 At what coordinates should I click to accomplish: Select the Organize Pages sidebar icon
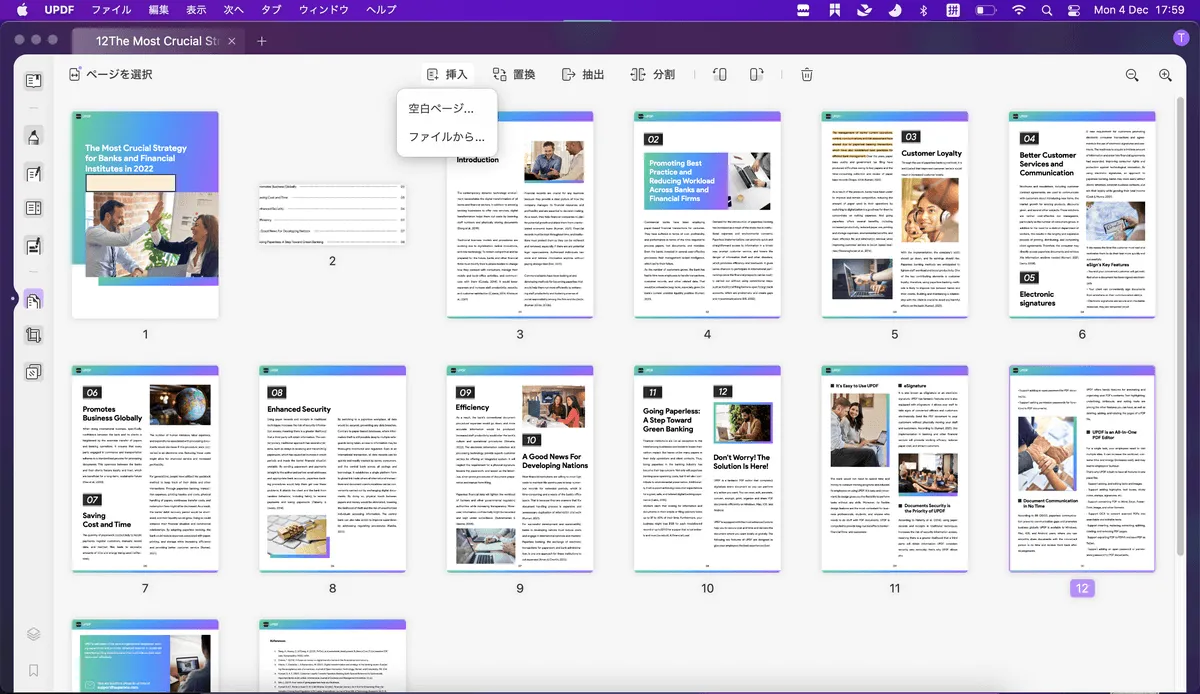pos(33,299)
